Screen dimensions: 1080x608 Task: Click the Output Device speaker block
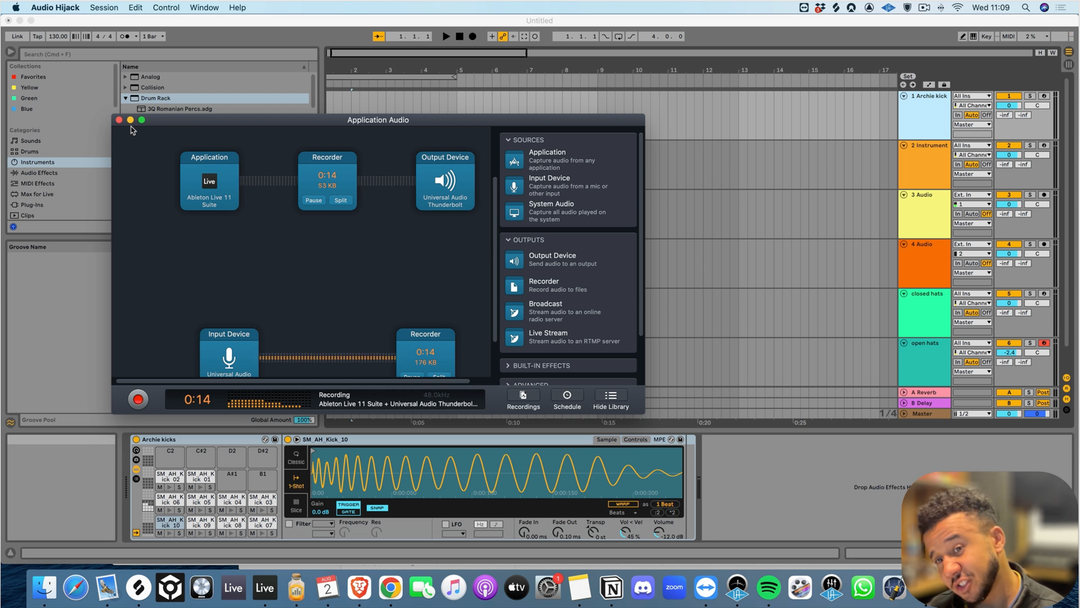445,182
